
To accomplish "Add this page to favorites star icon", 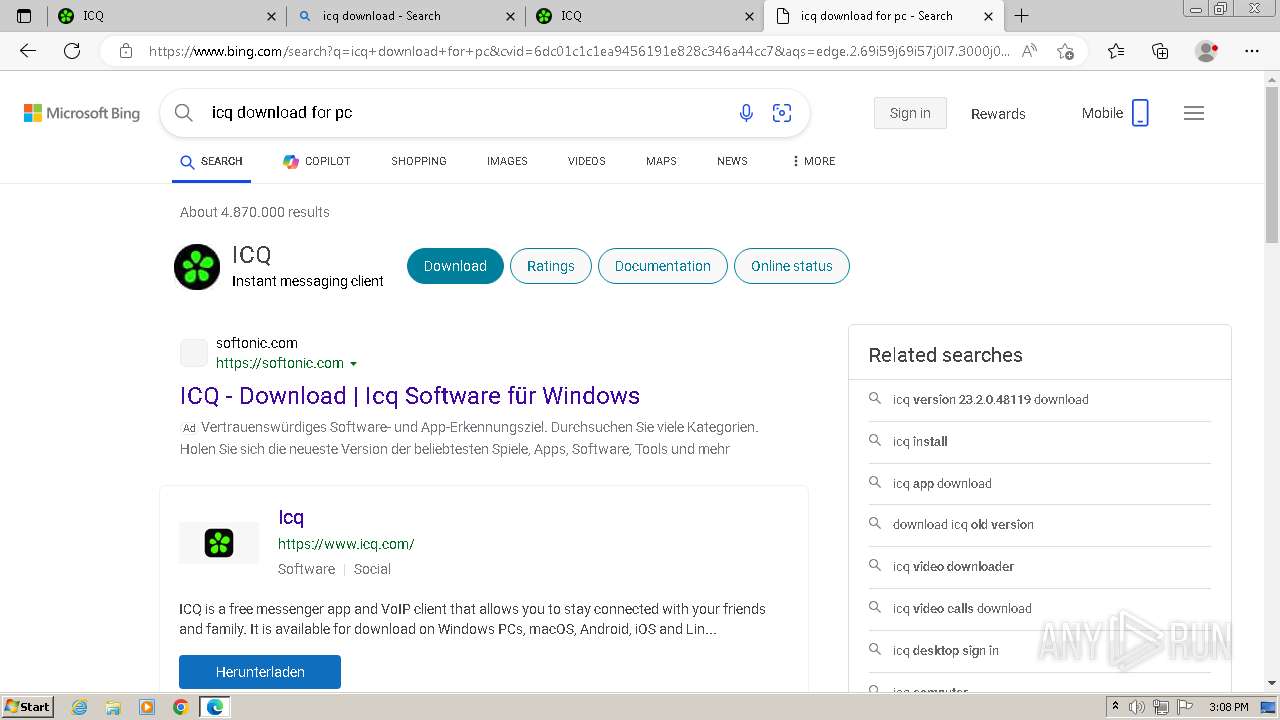I will click(1065, 51).
